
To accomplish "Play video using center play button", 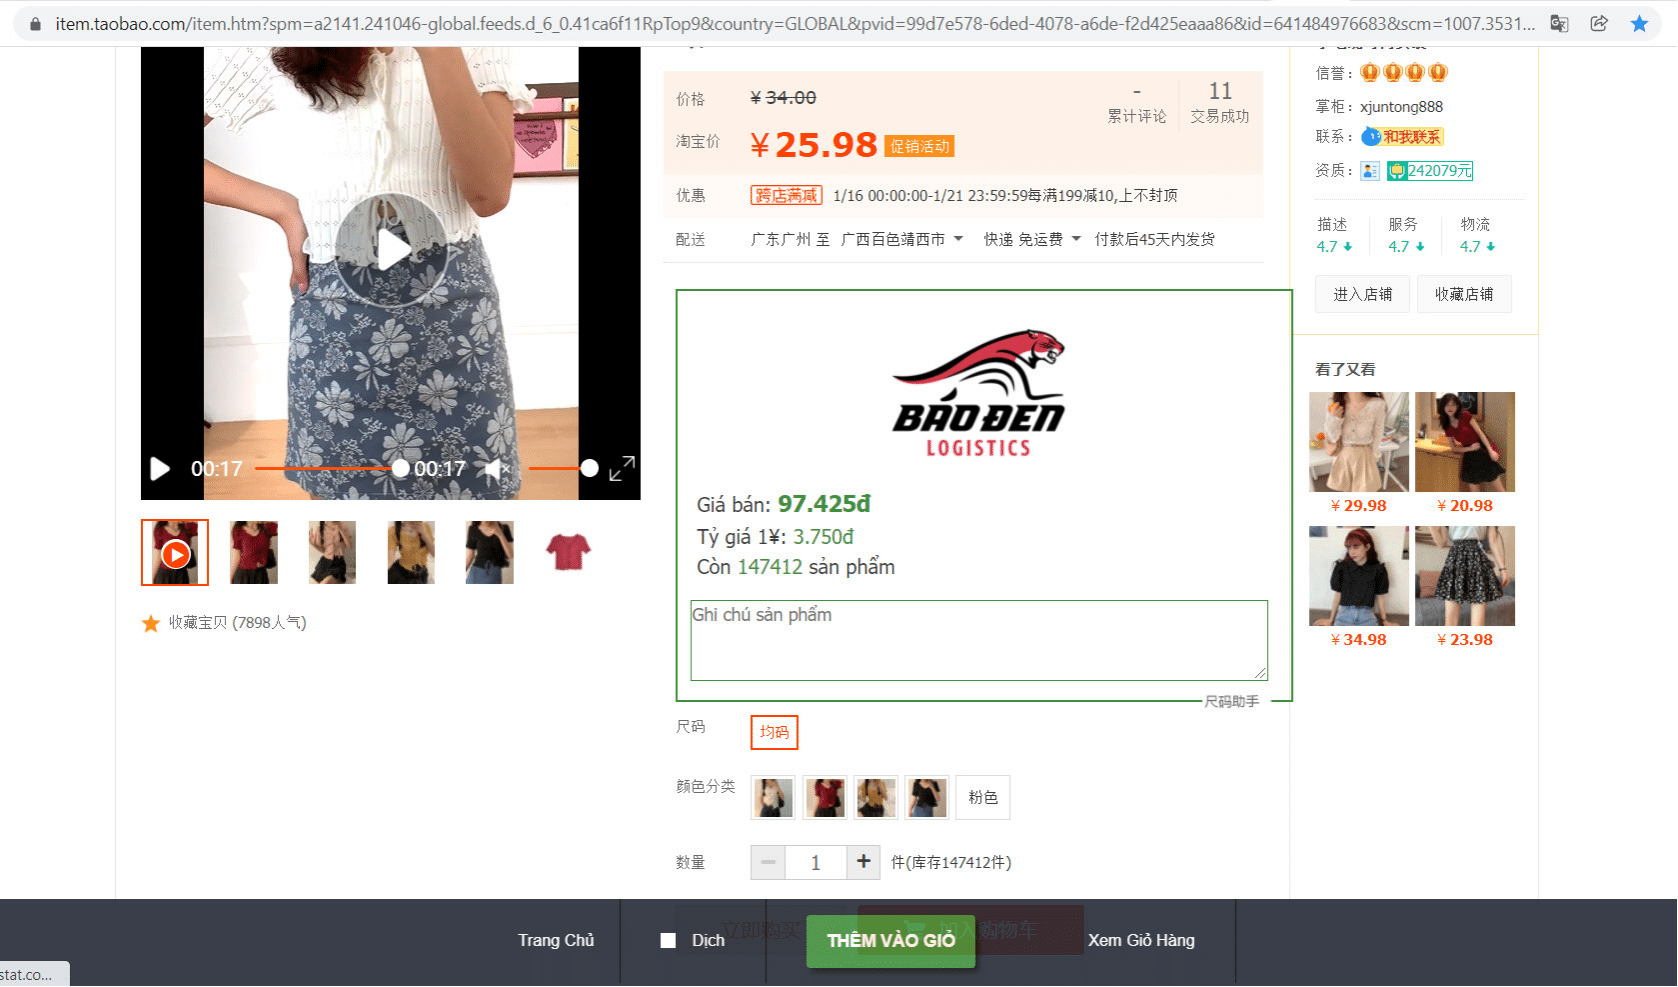I will click(x=391, y=250).
